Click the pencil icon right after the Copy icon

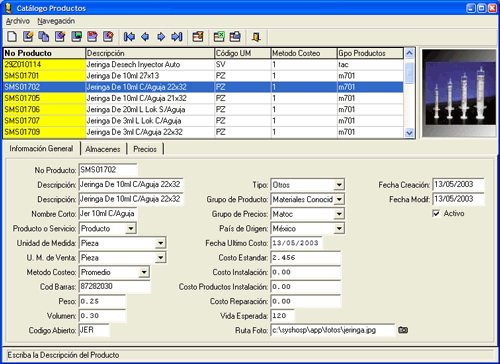tap(60, 36)
